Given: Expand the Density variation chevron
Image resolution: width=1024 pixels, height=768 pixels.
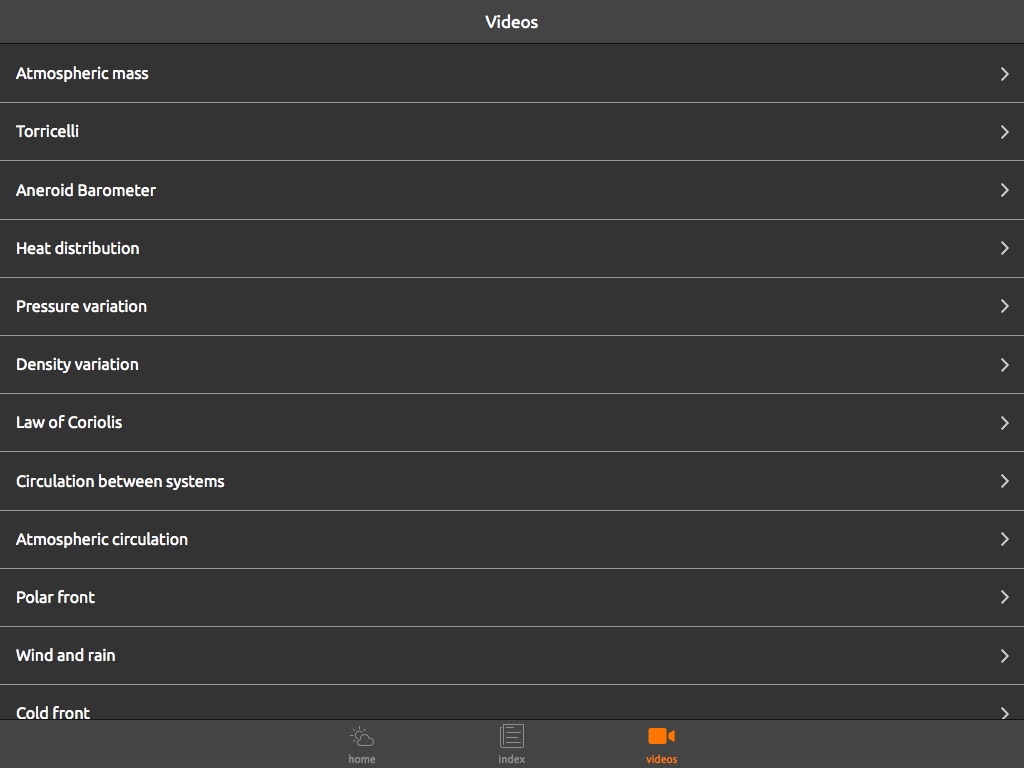Looking at the screenshot, I should point(1004,364).
